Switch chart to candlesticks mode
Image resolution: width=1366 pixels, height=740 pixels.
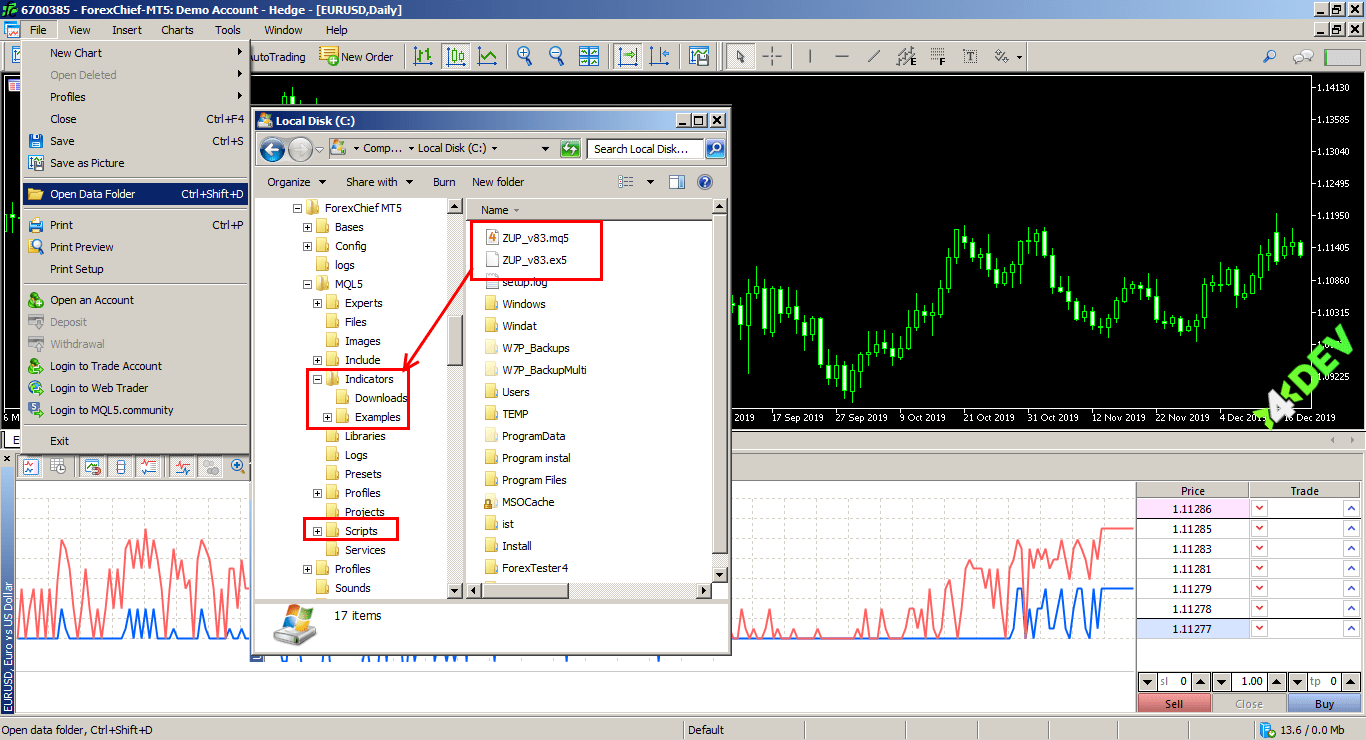tap(455, 57)
